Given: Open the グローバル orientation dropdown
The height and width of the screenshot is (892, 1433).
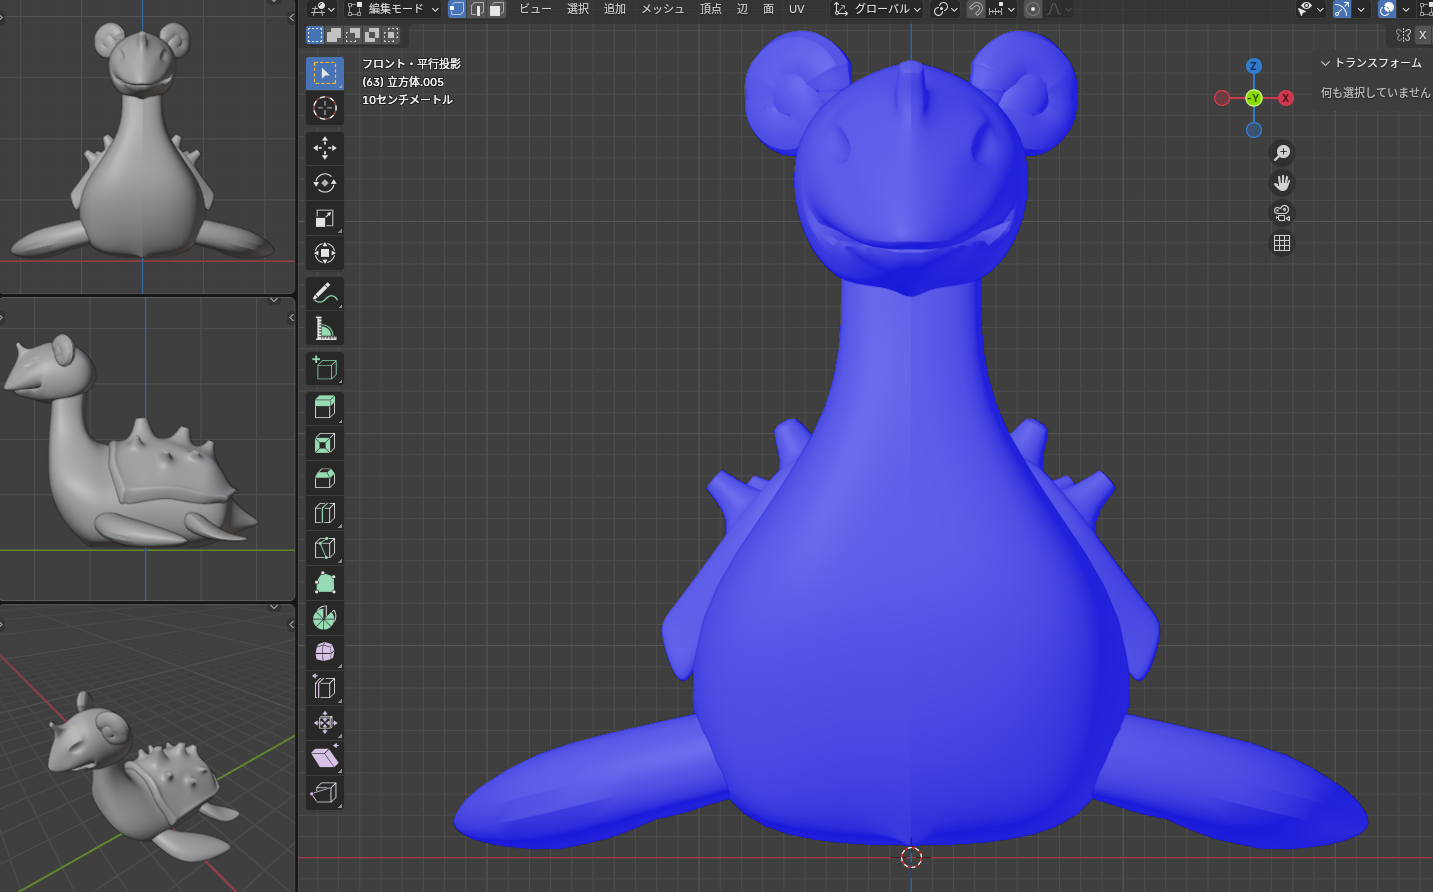Looking at the screenshot, I should [877, 9].
